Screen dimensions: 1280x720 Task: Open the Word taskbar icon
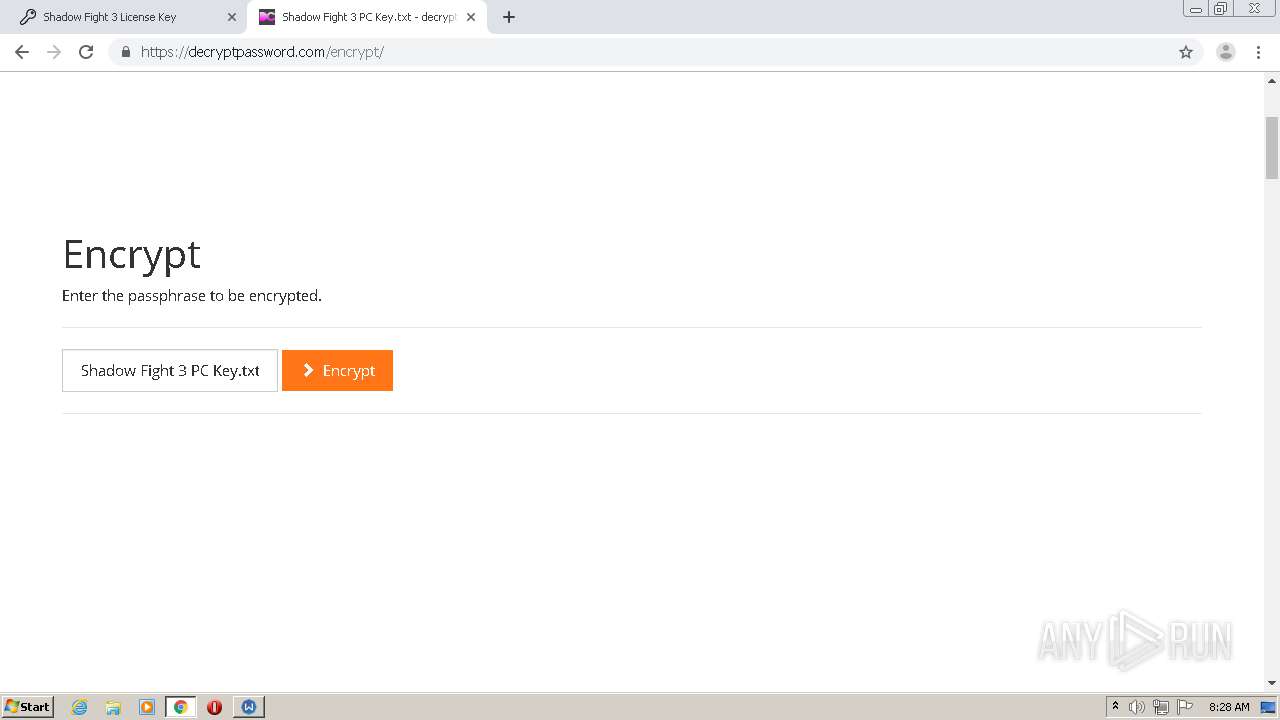point(248,707)
